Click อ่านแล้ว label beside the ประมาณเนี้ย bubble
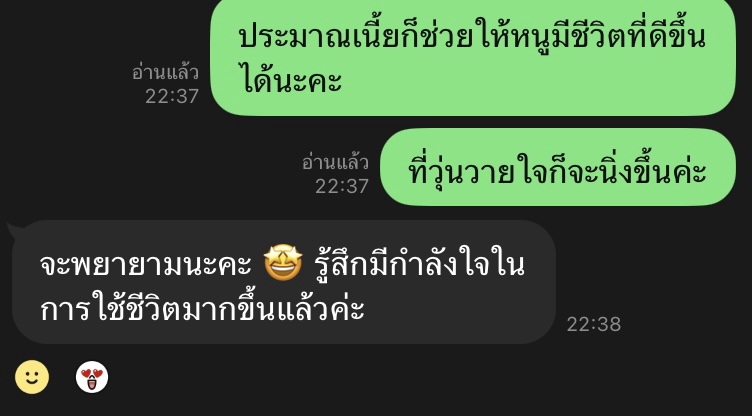Viewport: 752px width, 416px height. [x=165, y=73]
